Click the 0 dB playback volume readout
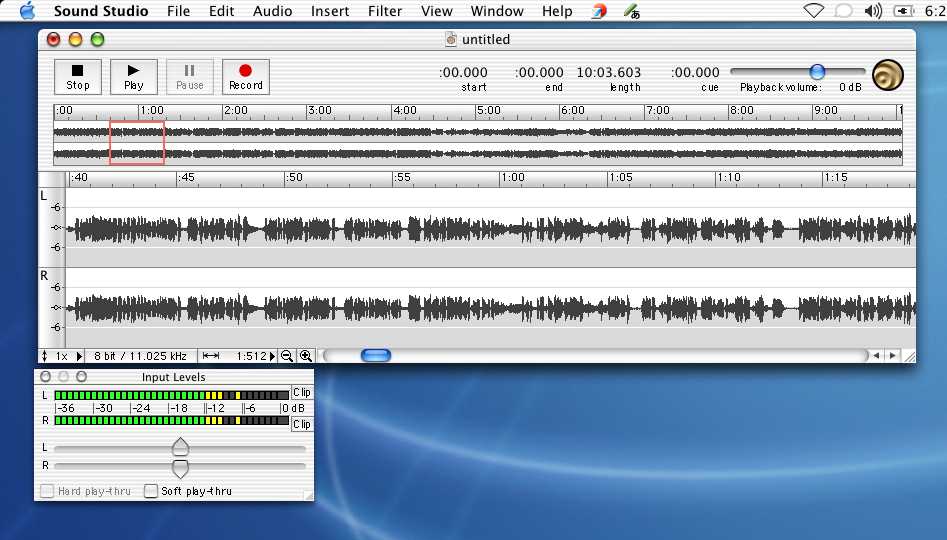This screenshot has width=947, height=540. tap(850, 88)
